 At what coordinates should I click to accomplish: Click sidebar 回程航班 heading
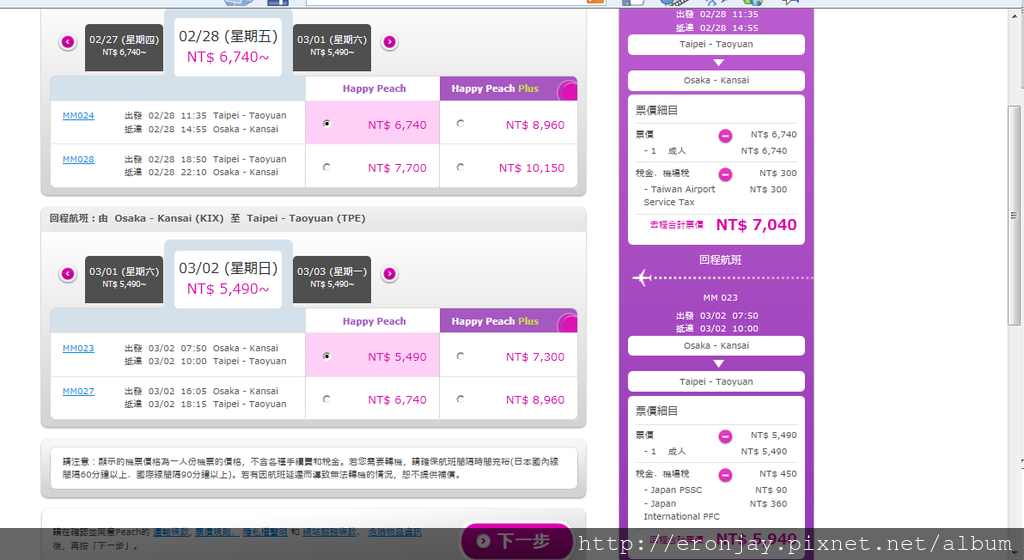point(720,260)
